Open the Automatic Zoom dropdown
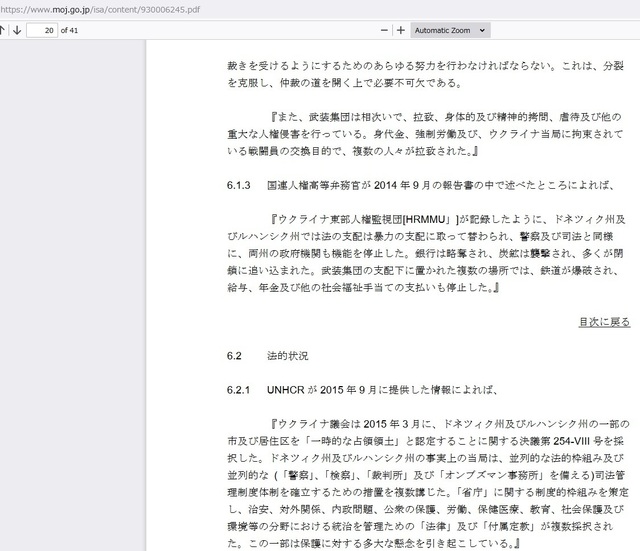640x551 pixels. click(450, 30)
